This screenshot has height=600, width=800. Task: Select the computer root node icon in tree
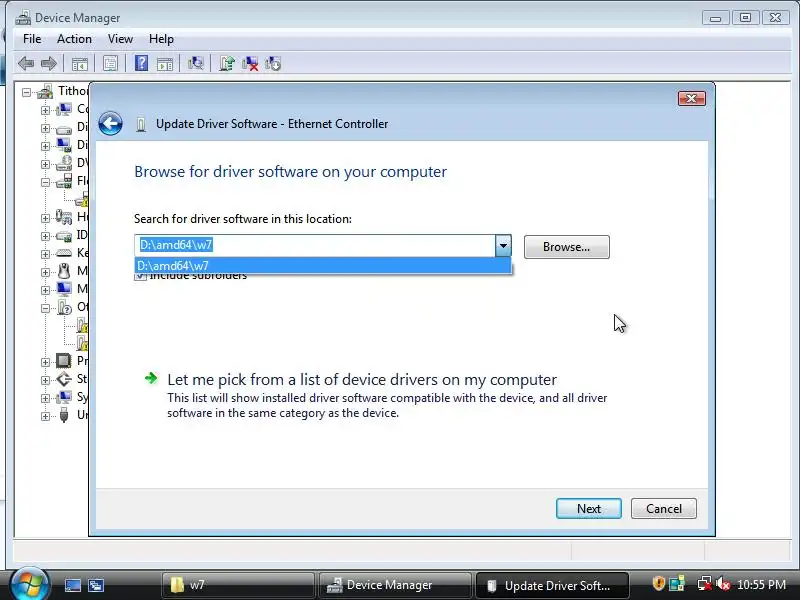(x=45, y=92)
